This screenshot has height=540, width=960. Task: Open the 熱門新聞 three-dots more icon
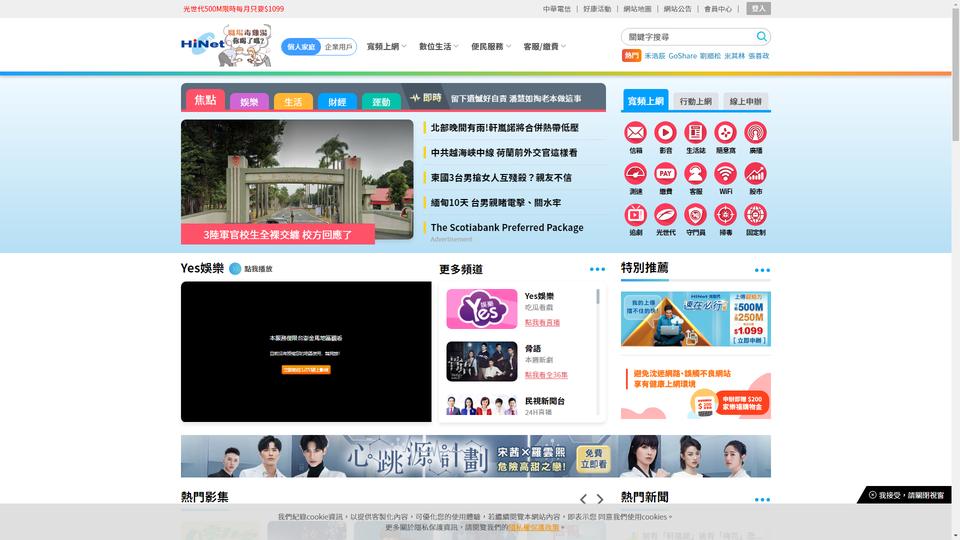[x=762, y=500]
